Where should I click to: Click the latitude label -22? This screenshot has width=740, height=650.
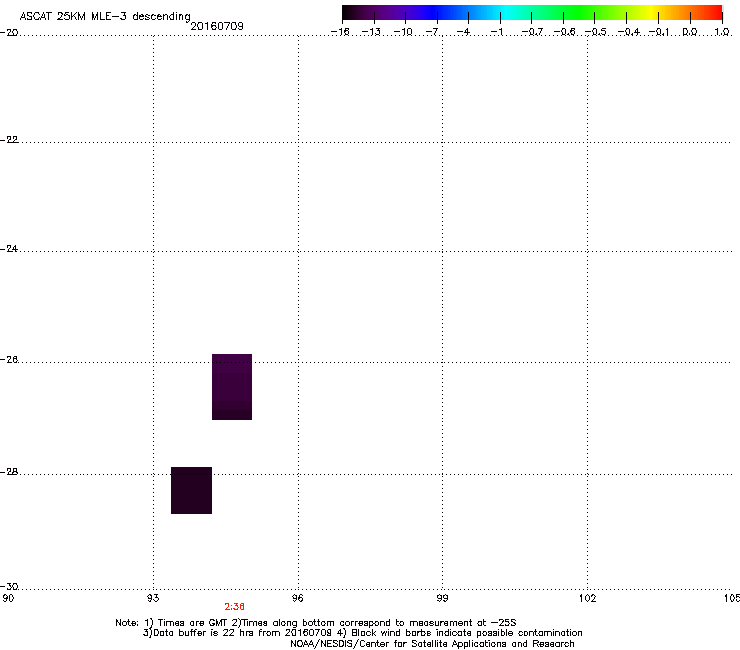9,140
